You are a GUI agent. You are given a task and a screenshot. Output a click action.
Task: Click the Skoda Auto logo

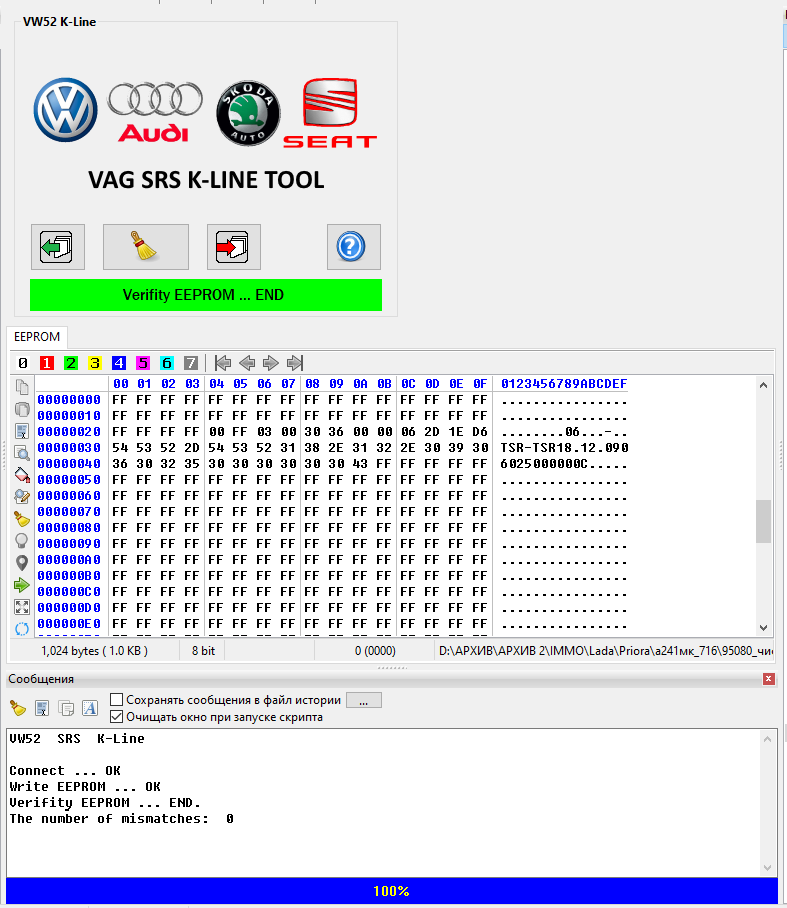point(248,113)
